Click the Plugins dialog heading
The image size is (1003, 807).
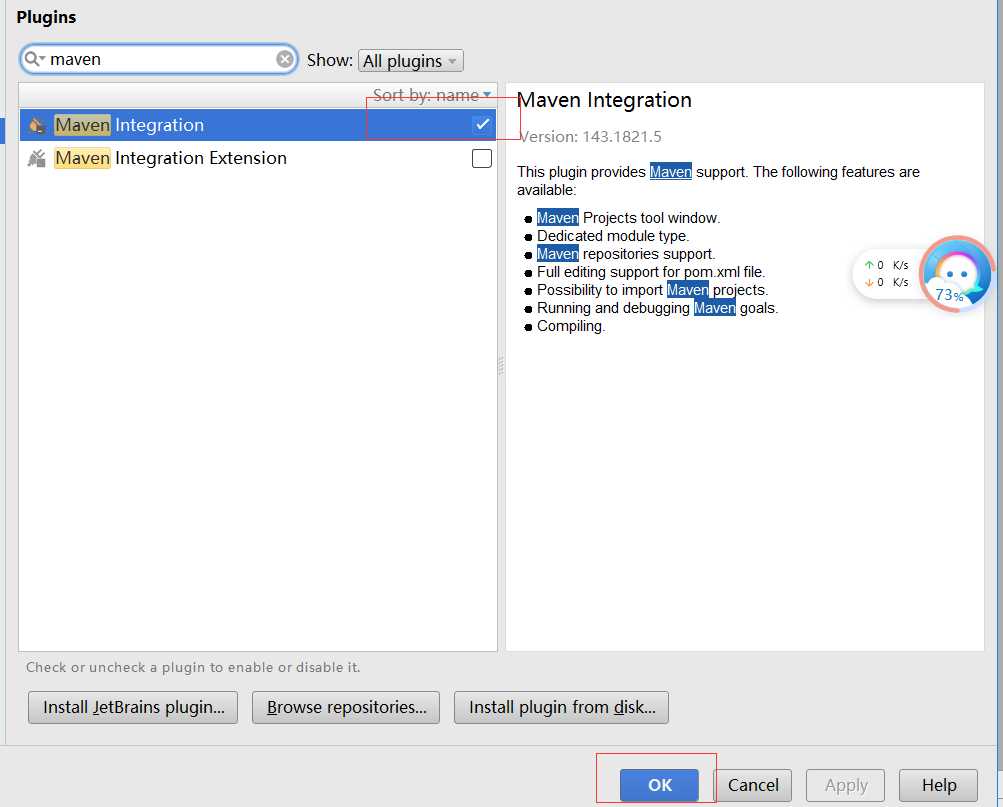point(46,17)
